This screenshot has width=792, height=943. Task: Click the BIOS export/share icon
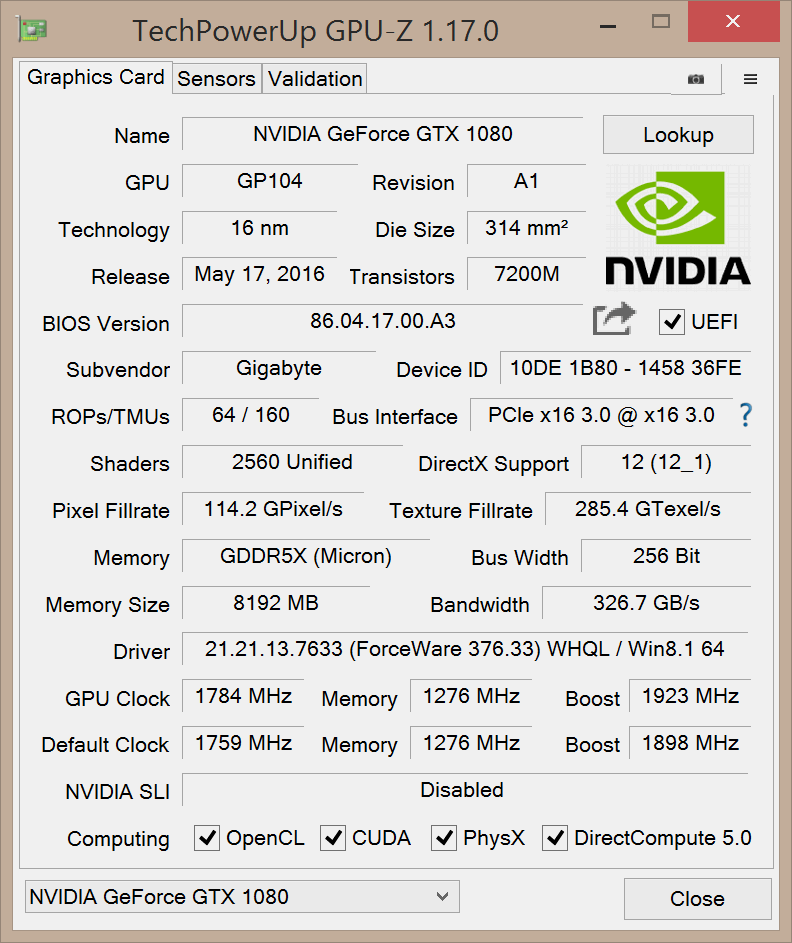coord(613,320)
